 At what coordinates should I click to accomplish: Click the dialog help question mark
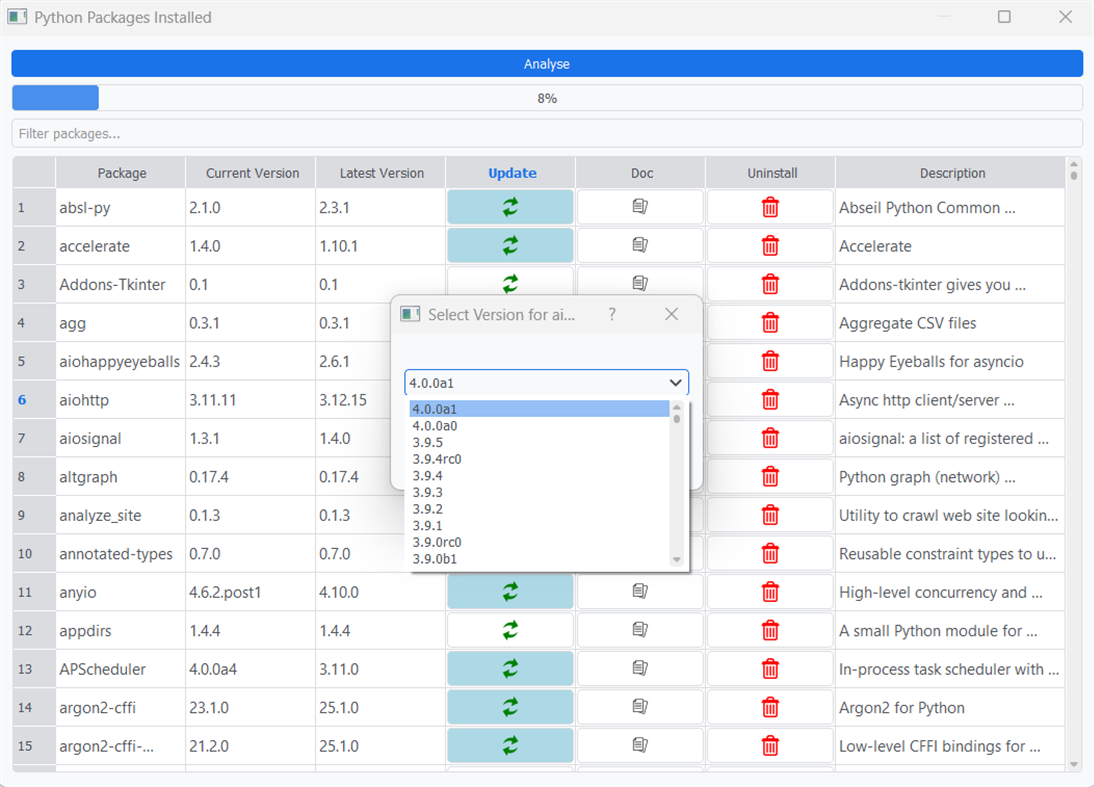pyautogui.click(x=612, y=314)
